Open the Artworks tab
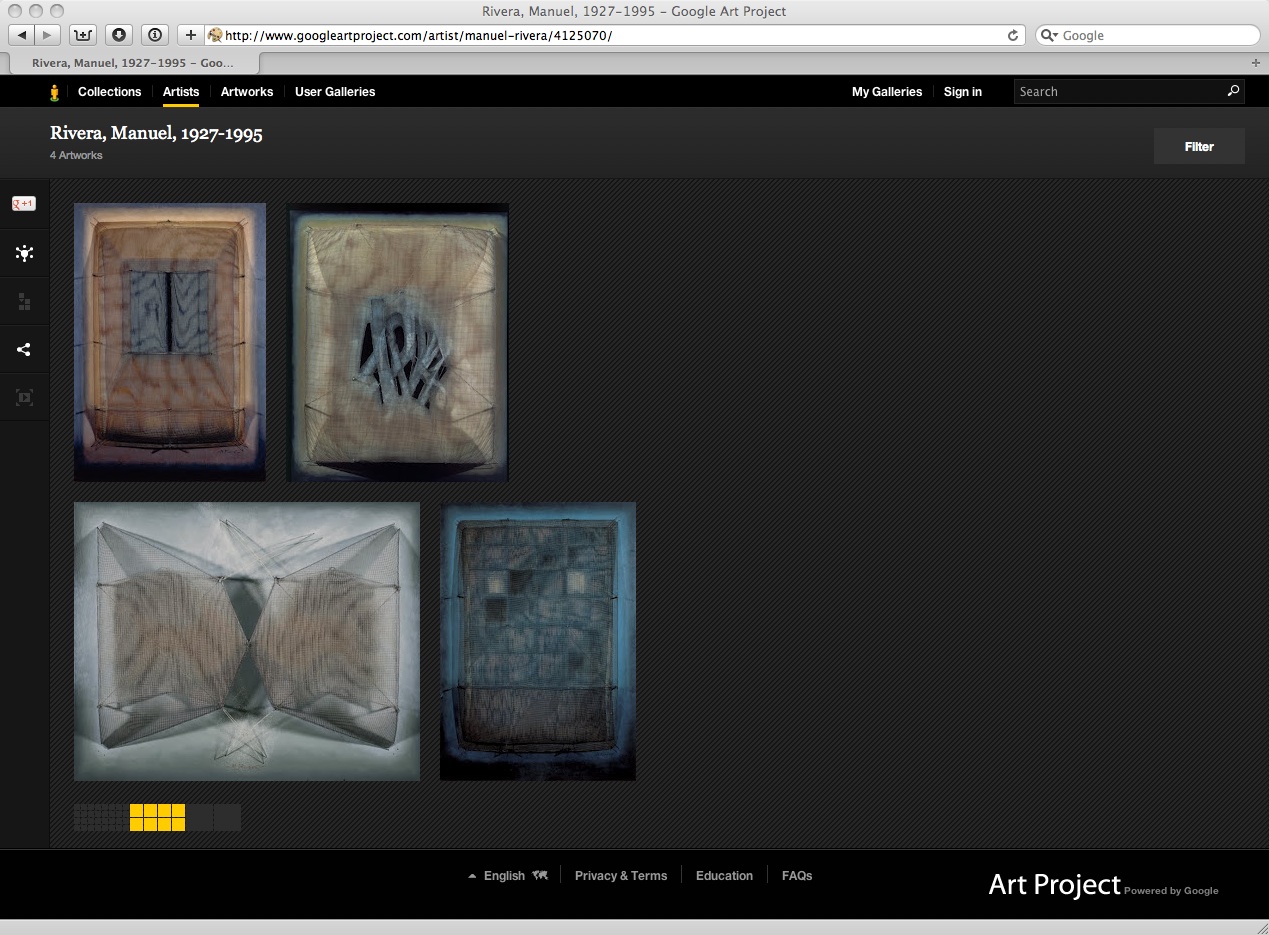The width and height of the screenshot is (1269, 935). click(247, 91)
